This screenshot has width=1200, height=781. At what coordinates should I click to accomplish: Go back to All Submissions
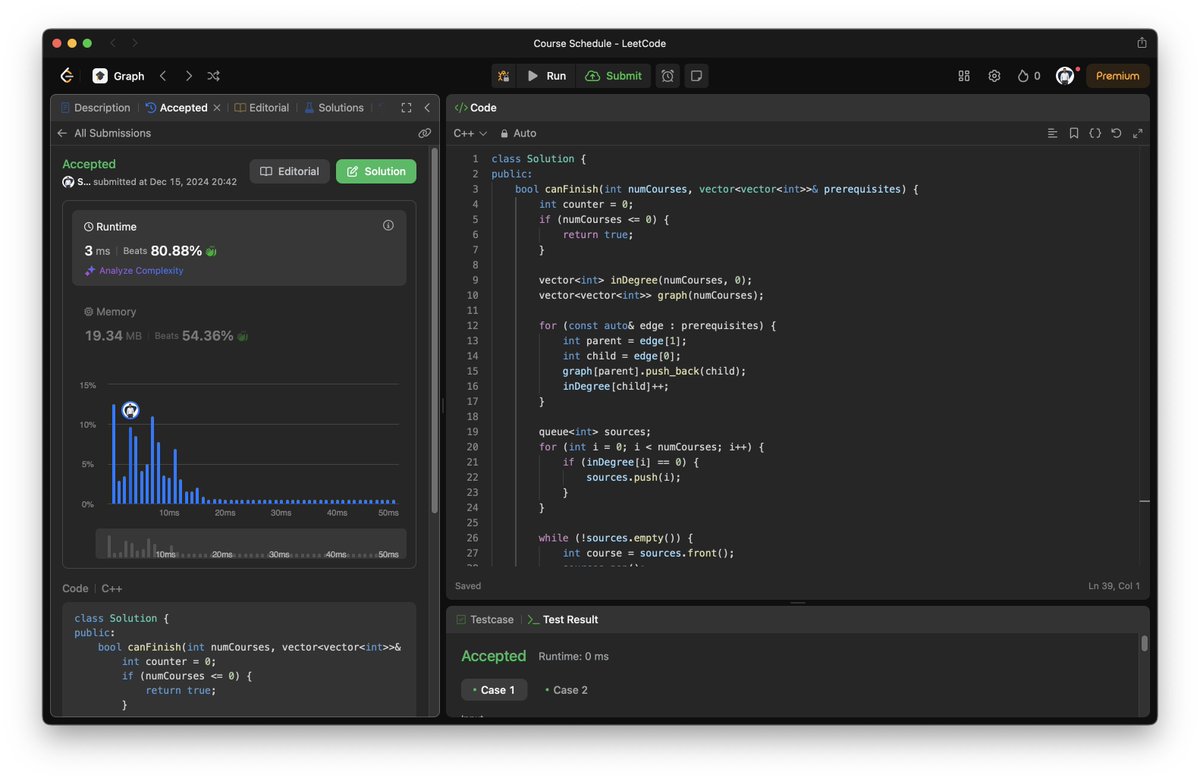click(104, 133)
